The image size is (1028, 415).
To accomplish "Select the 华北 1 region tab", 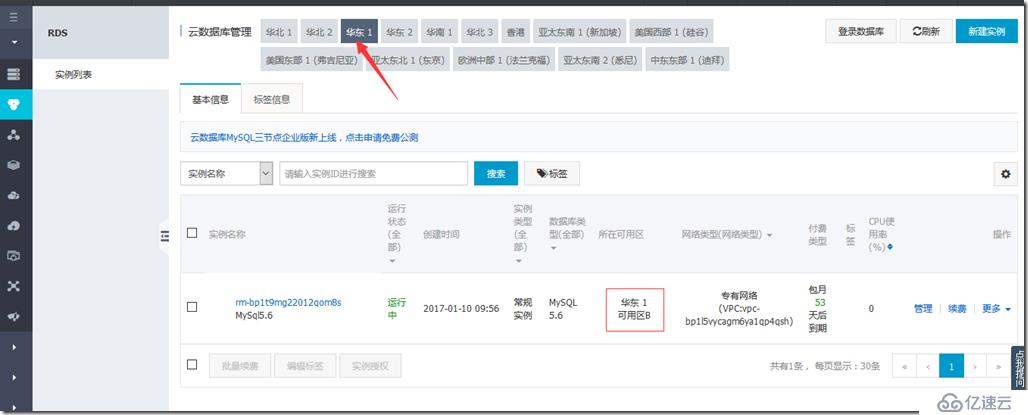I will 279,31.
